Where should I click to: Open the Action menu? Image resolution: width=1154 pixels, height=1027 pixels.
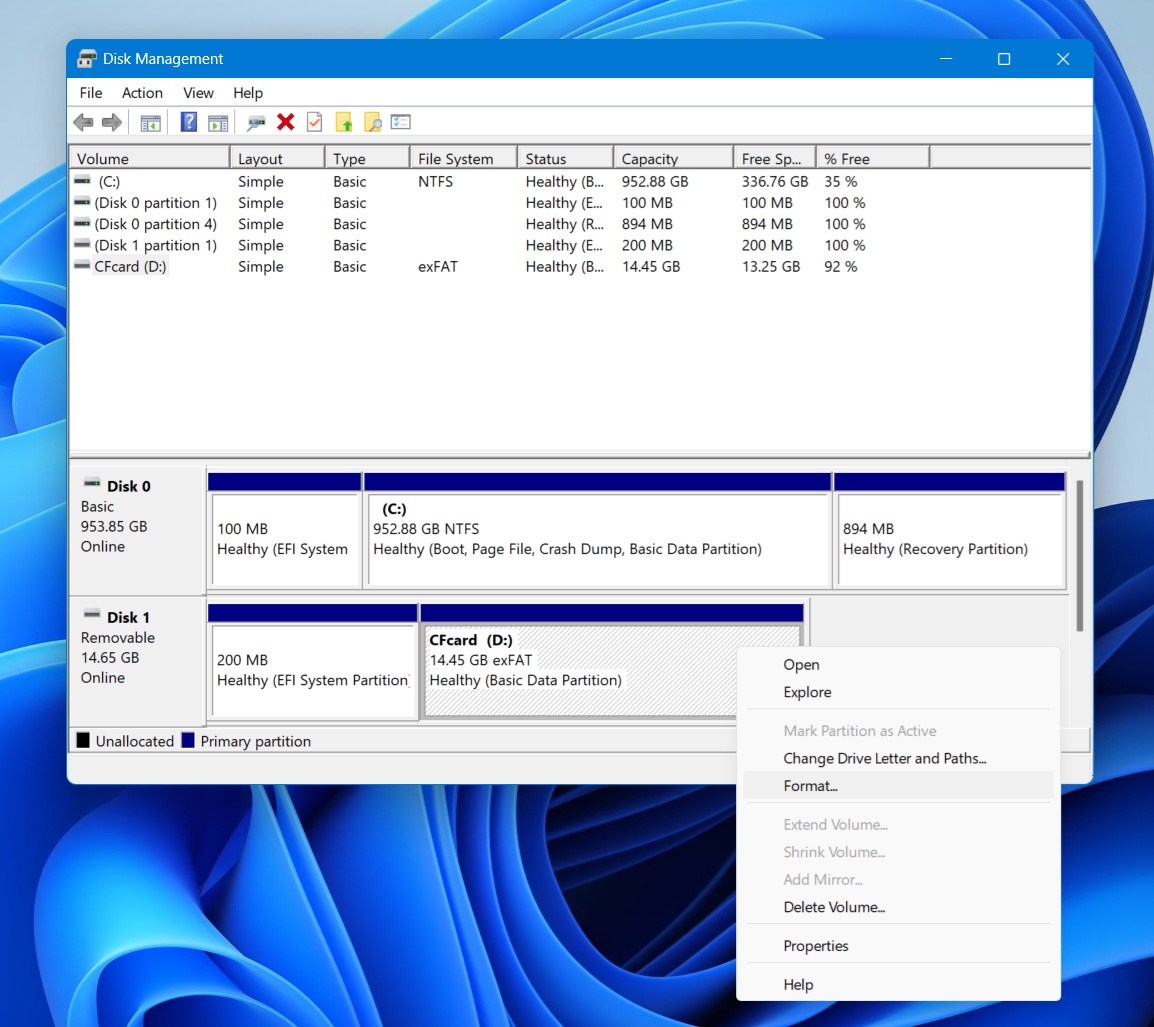pyautogui.click(x=142, y=93)
